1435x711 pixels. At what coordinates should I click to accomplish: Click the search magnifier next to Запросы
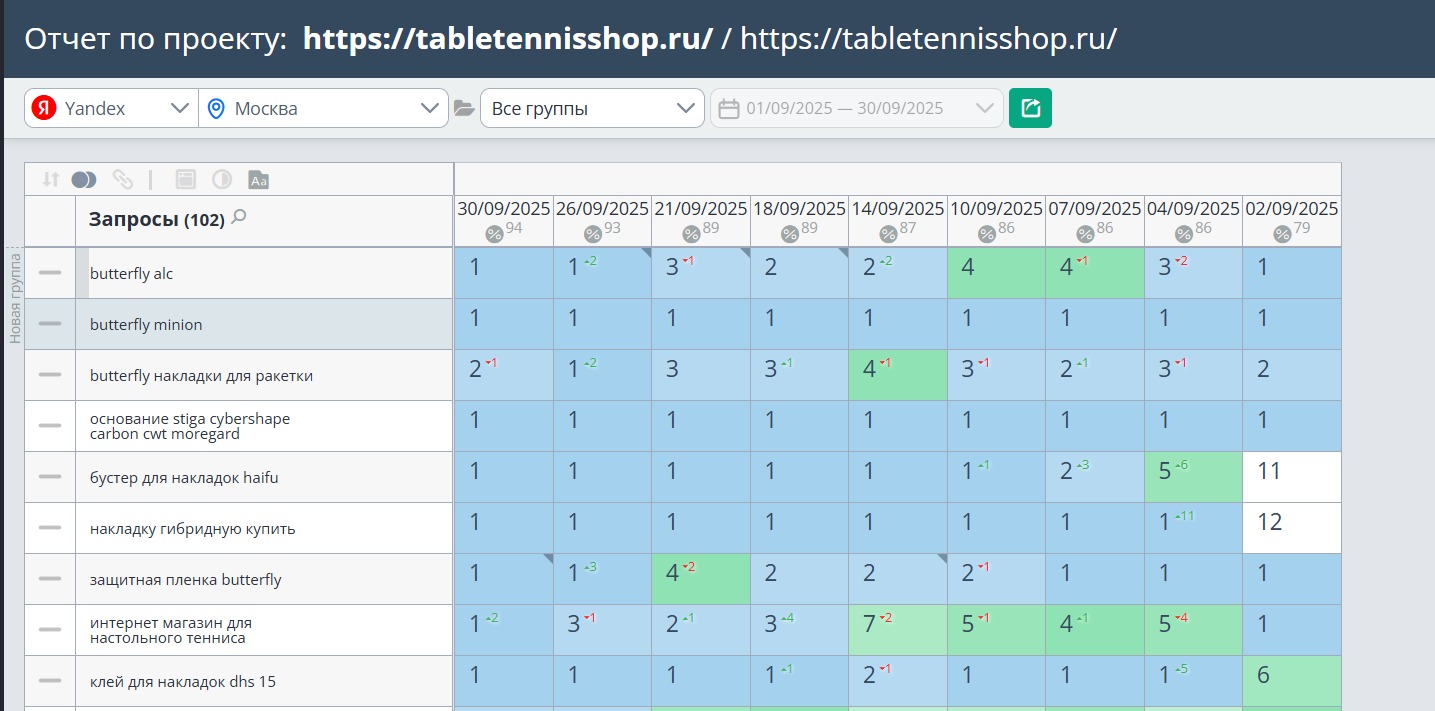238,217
